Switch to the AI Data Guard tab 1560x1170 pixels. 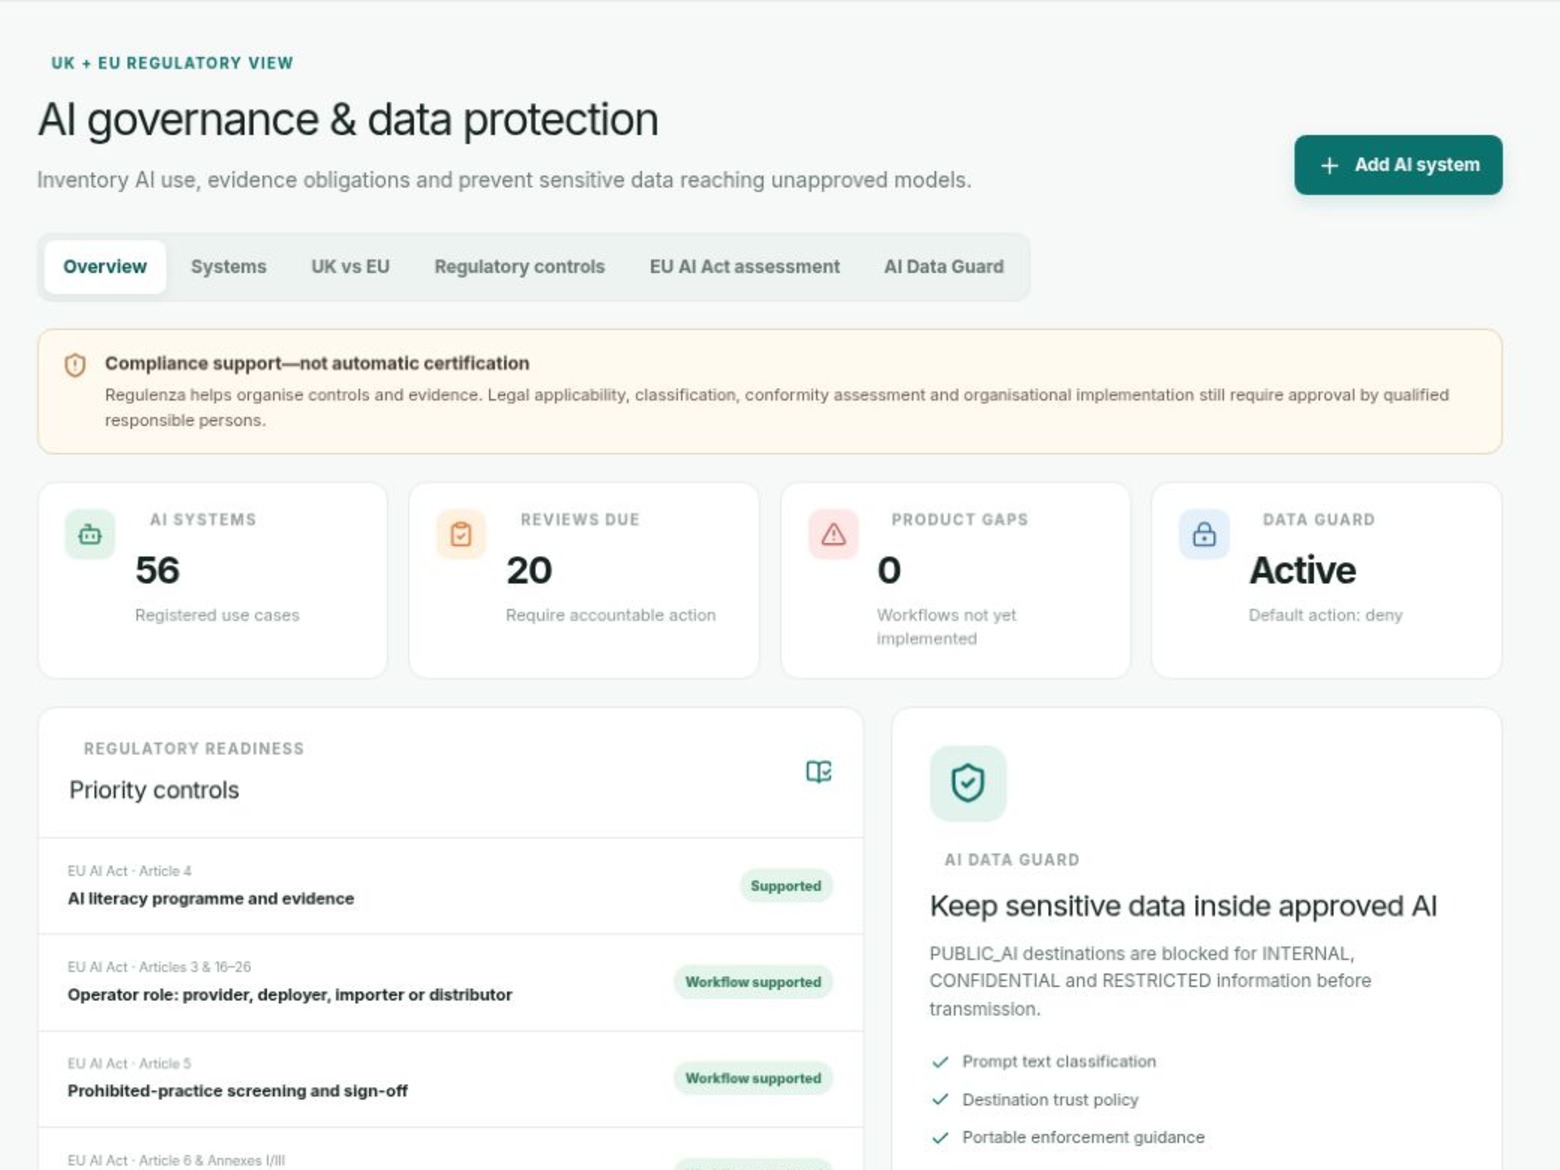click(944, 267)
